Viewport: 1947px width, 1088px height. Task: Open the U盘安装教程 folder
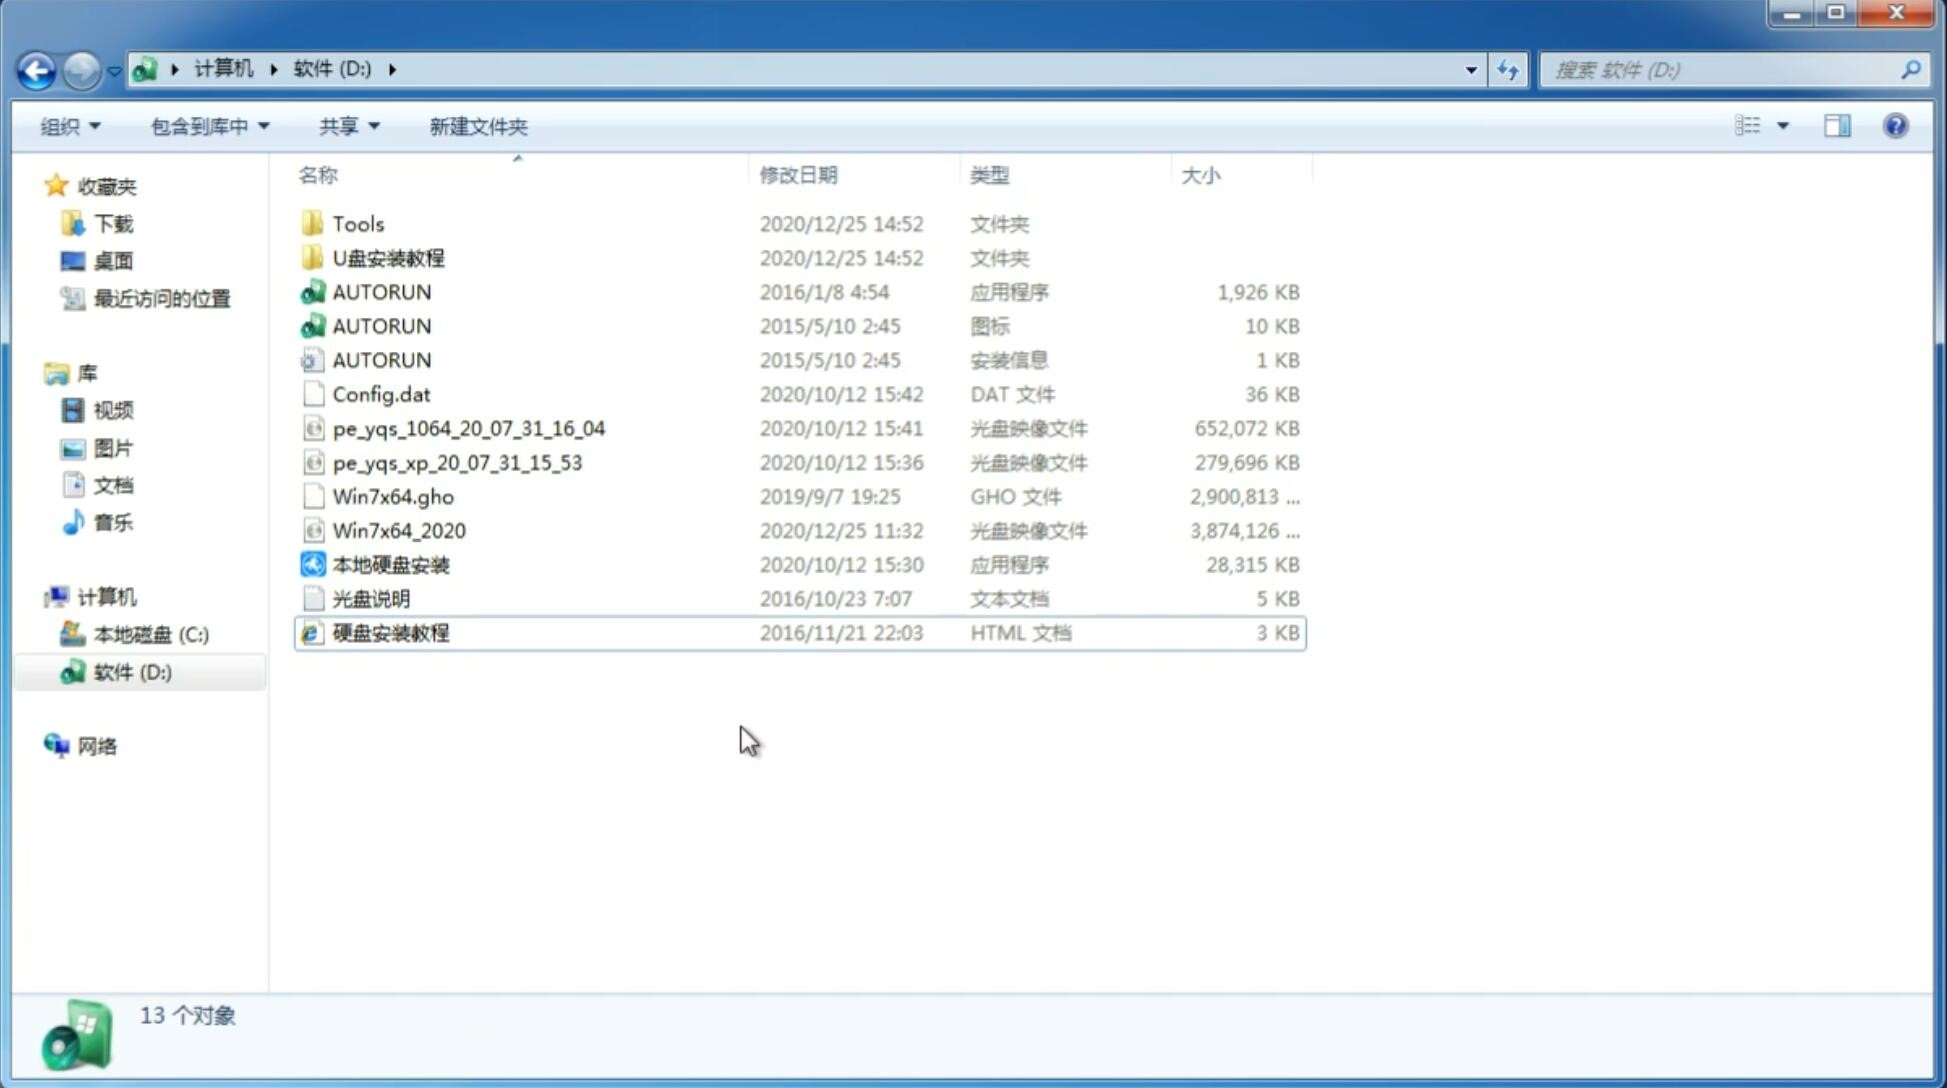[388, 257]
